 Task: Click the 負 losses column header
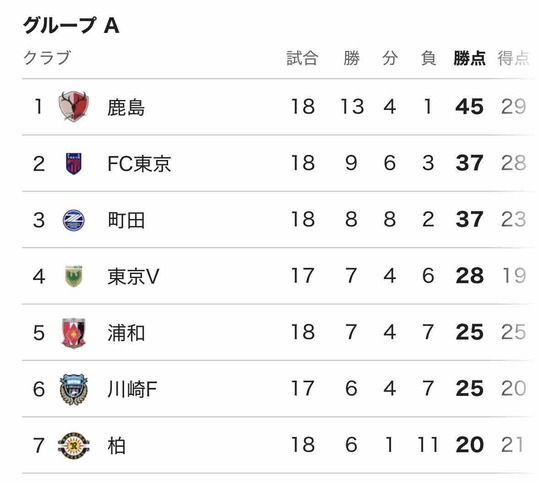428,58
